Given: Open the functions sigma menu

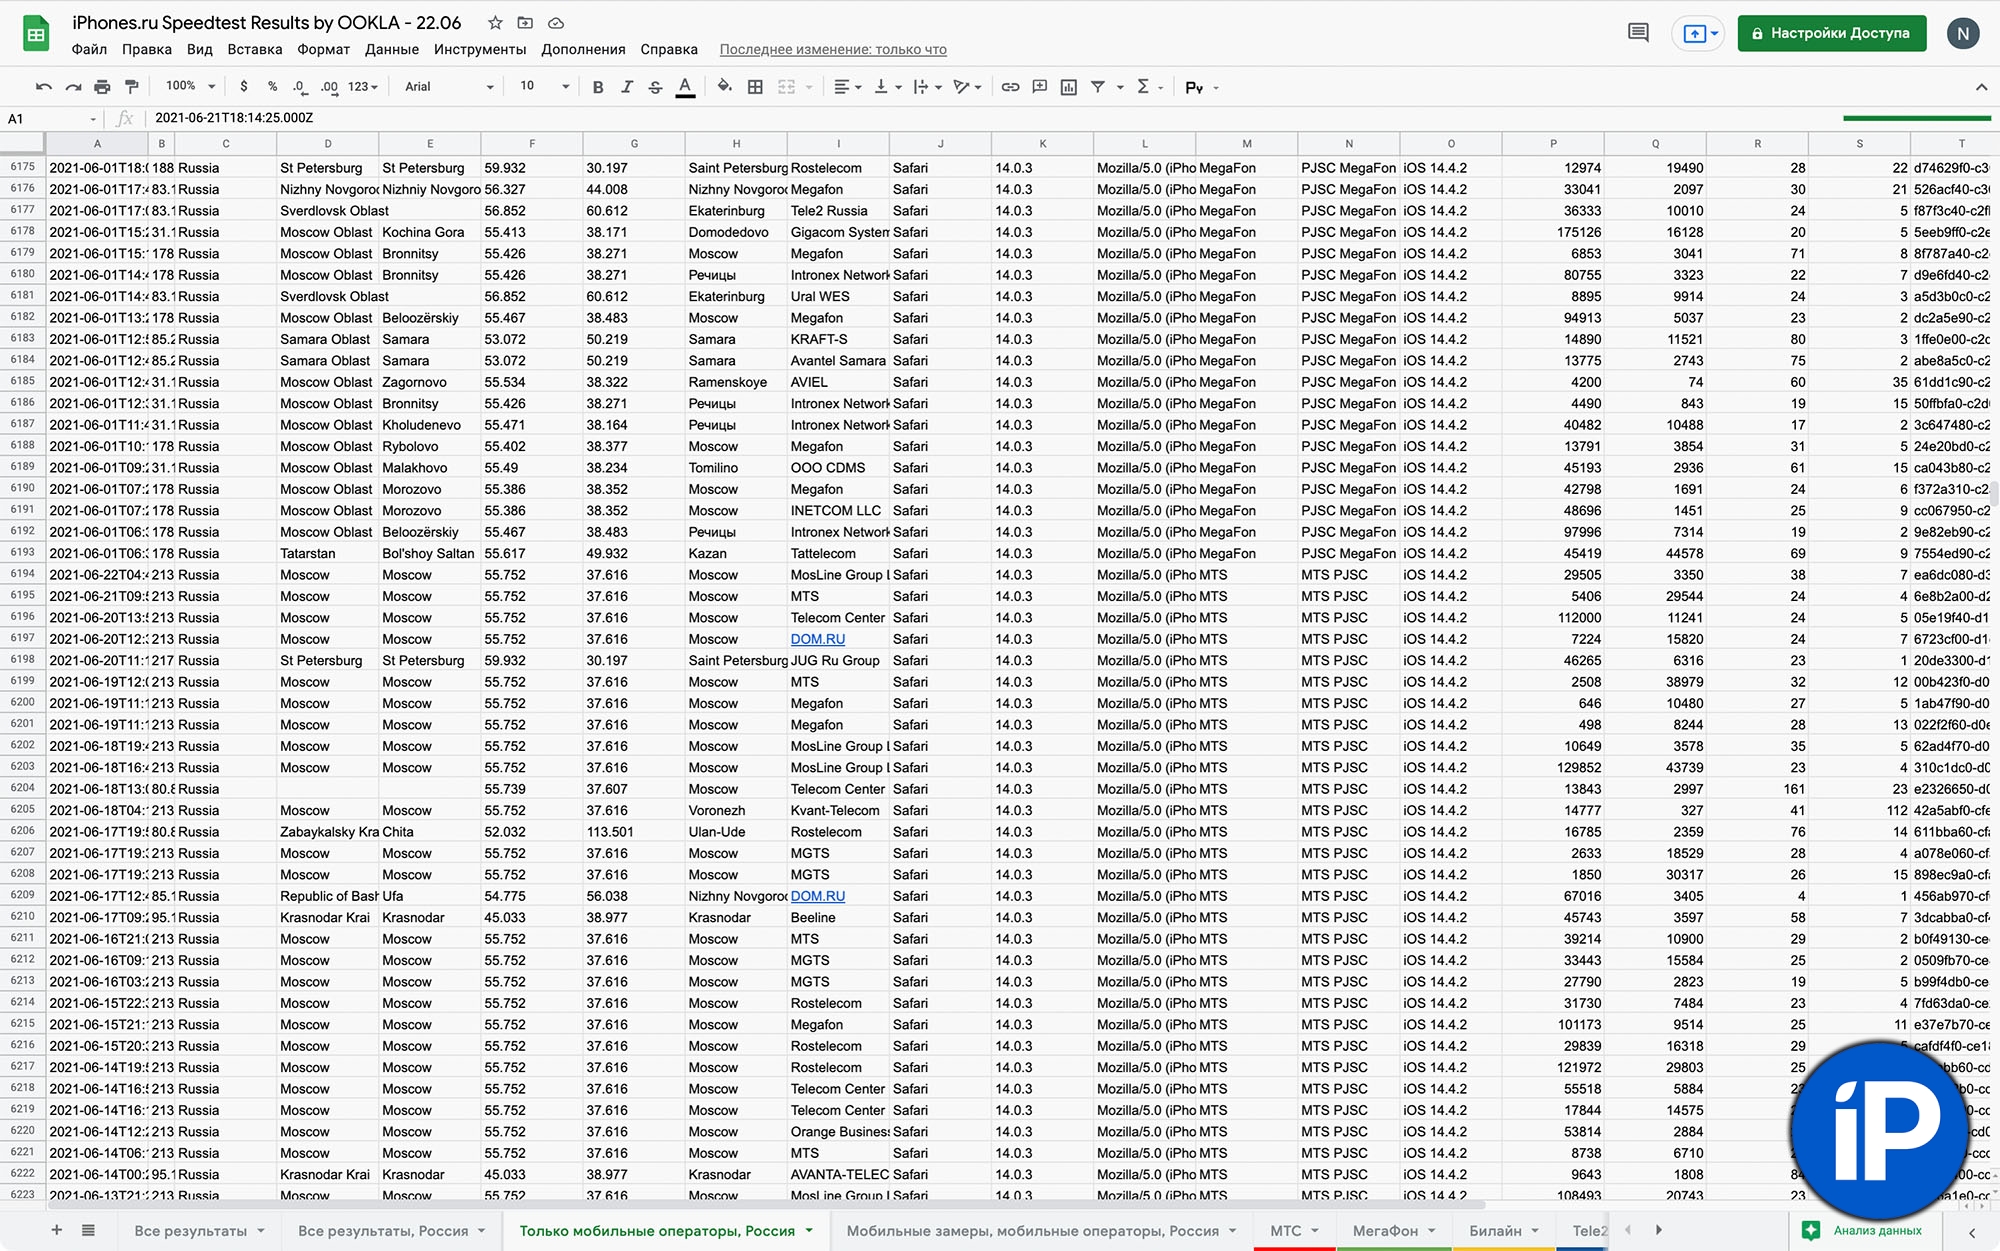Looking at the screenshot, I should 1143,87.
